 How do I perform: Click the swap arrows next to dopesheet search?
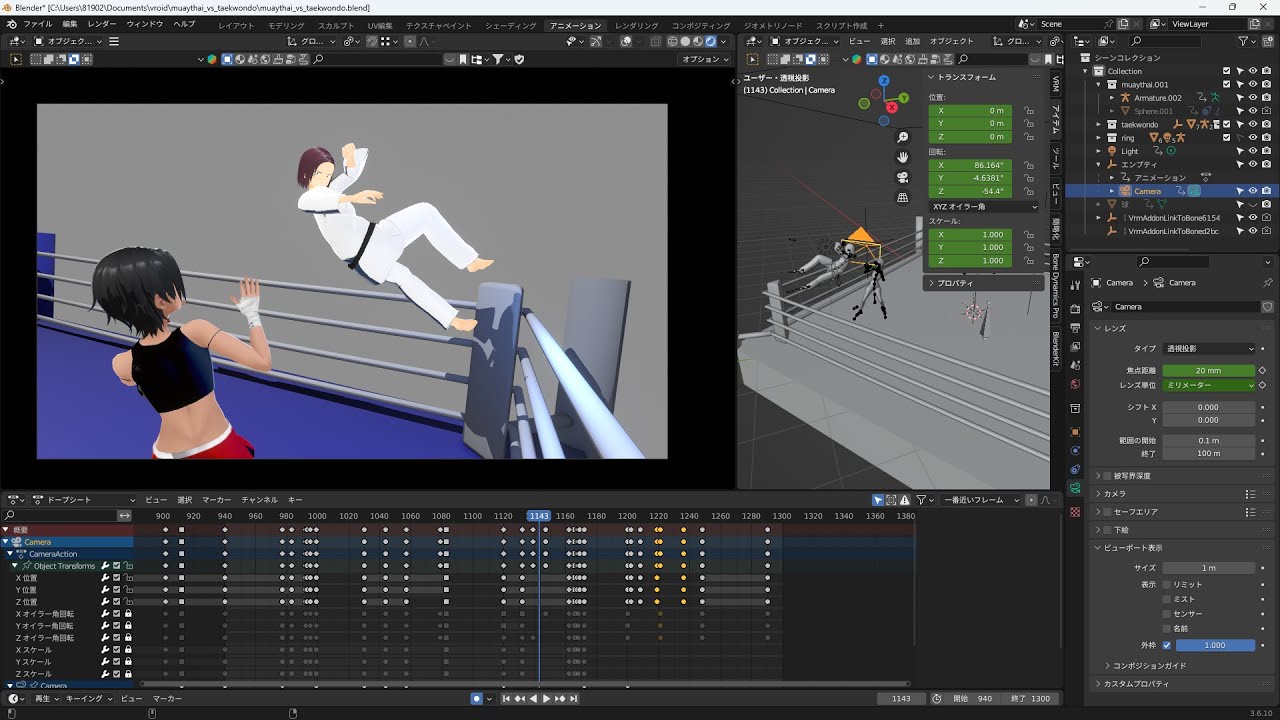125,515
